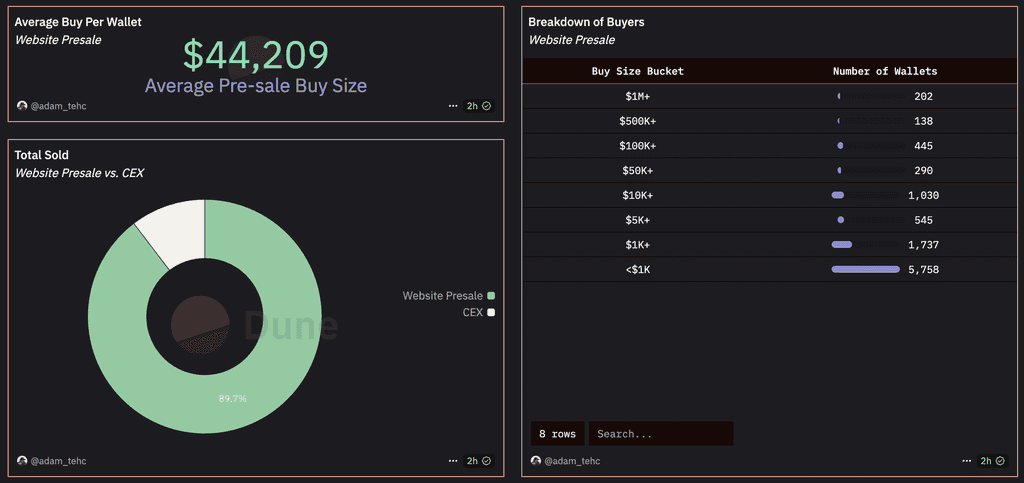
Task: Click the 2h refresh badge on Total Sold panel
Action: 479,461
